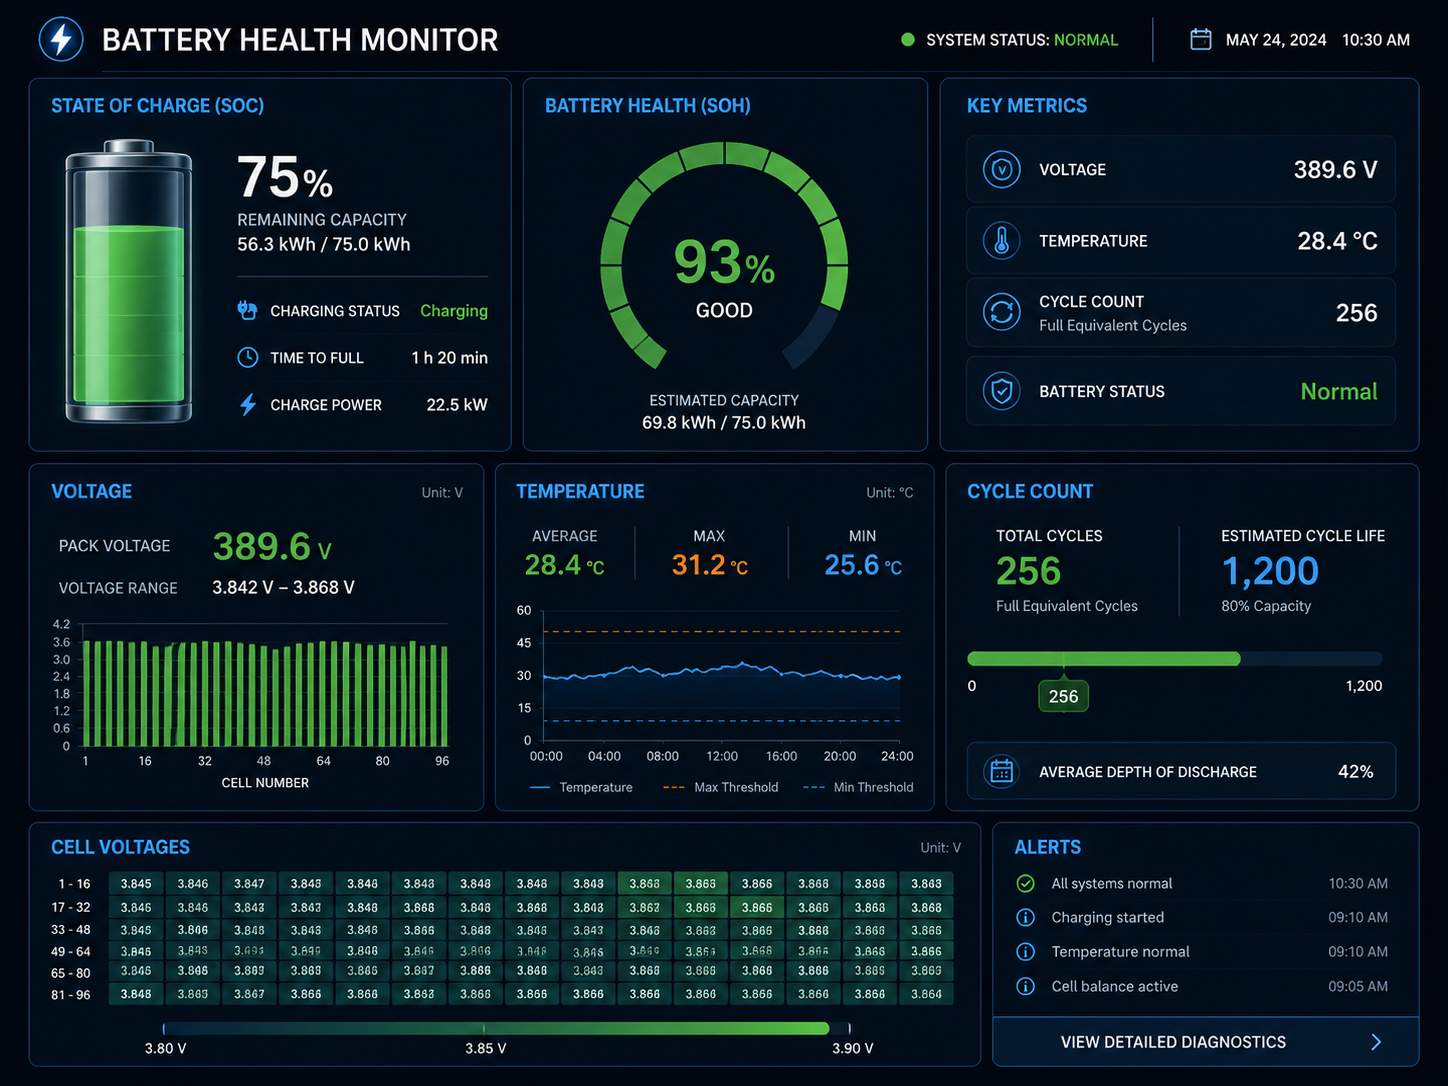1448x1086 pixels.
Task: Click the 1 h 20 min time value
Action: coord(450,358)
